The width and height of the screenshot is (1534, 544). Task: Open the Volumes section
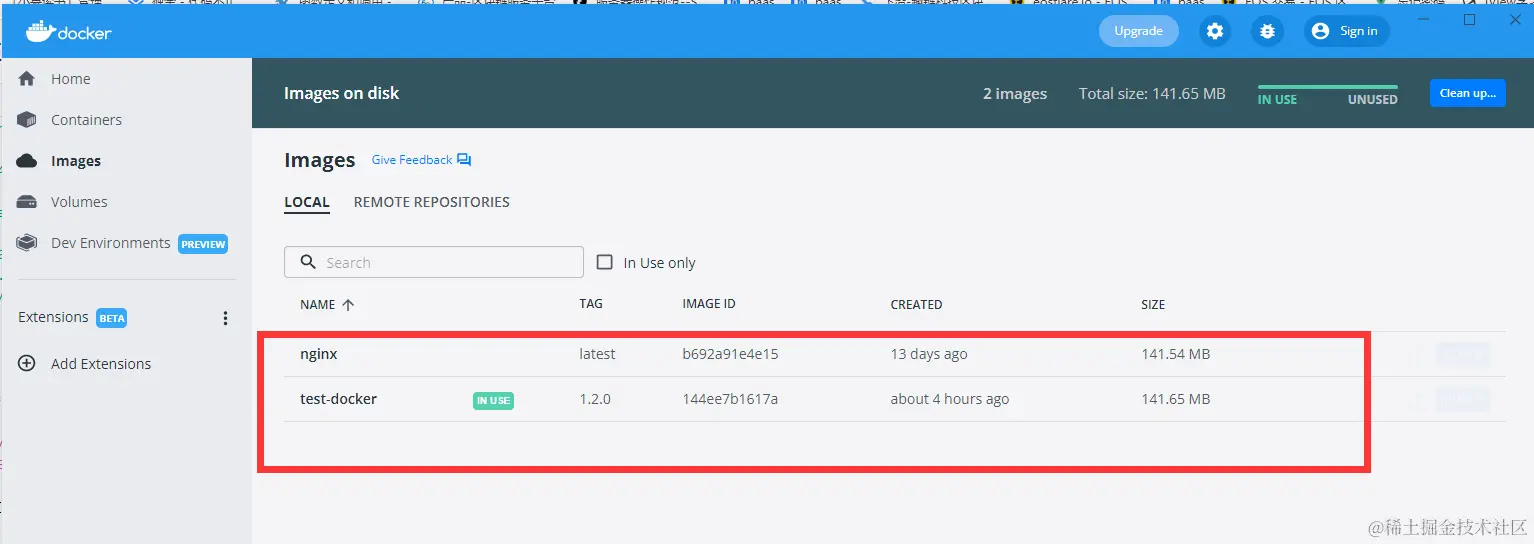[79, 202]
